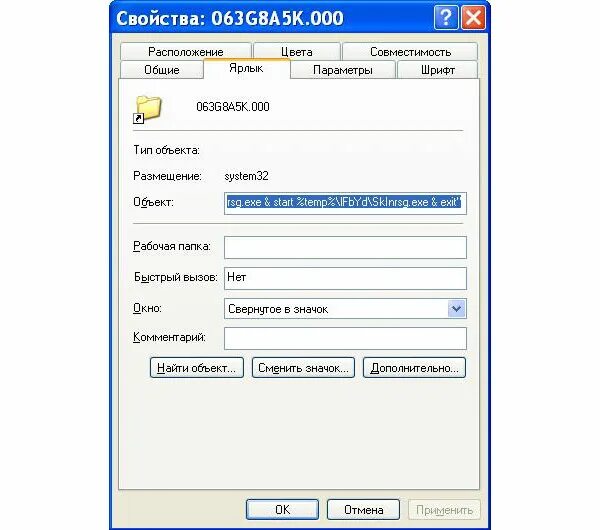Close the Свойства dialog window

coord(473,18)
